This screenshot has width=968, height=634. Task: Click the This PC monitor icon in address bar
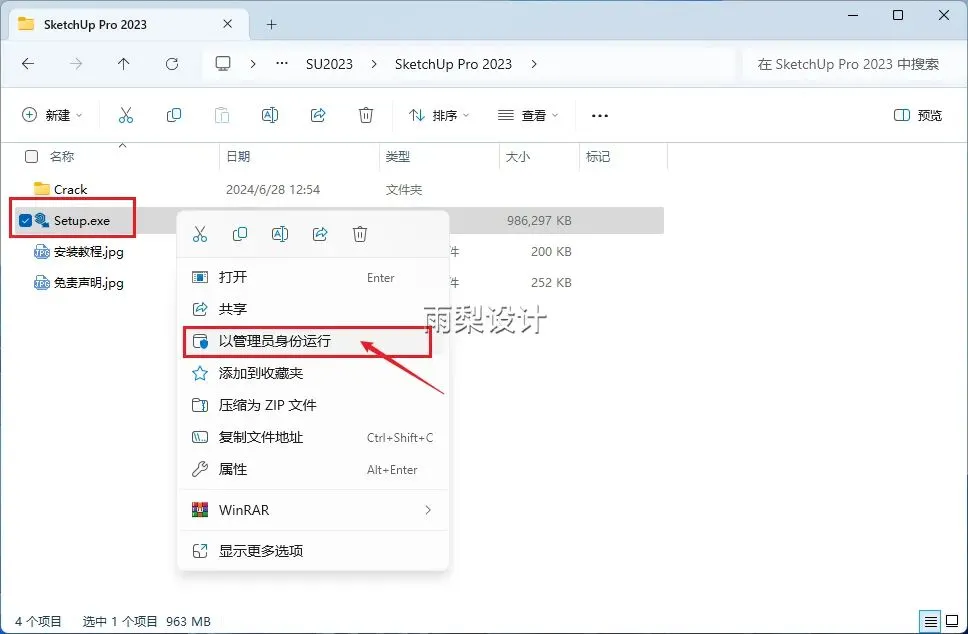223,64
